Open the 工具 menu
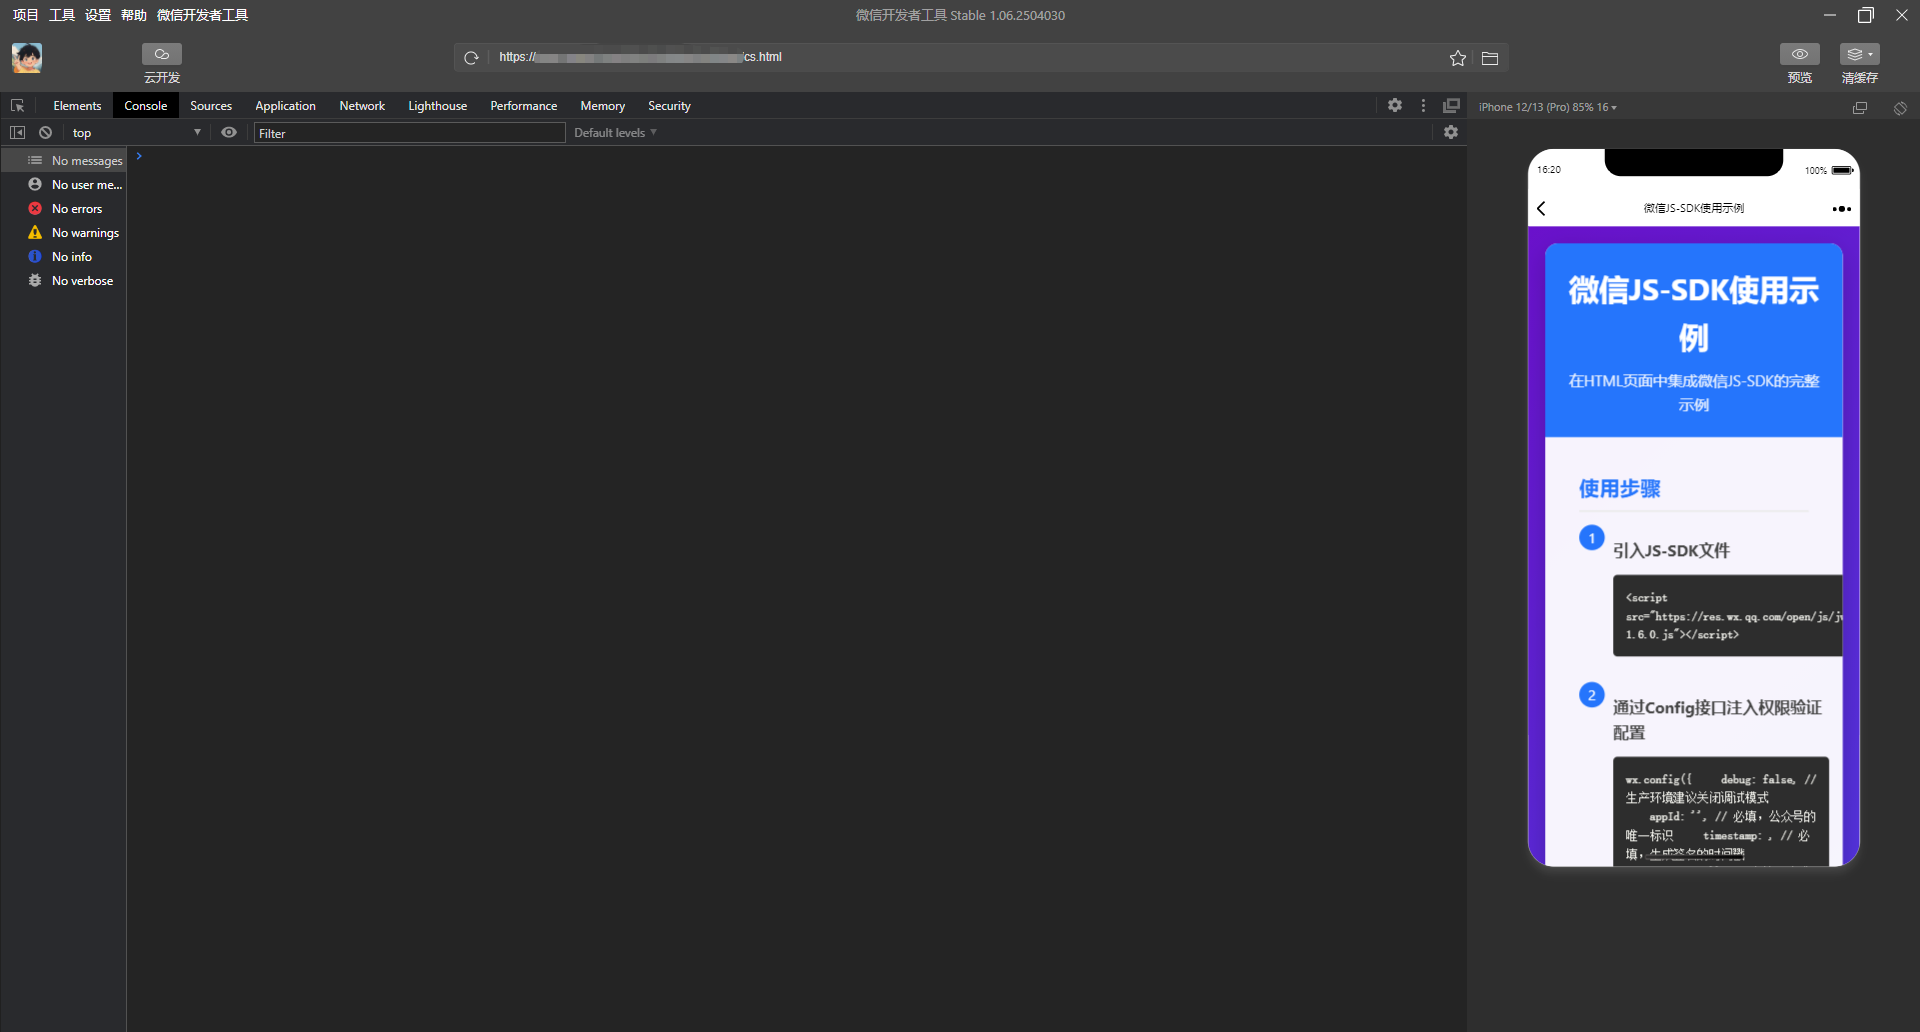The image size is (1920, 1032). [62, 15]
